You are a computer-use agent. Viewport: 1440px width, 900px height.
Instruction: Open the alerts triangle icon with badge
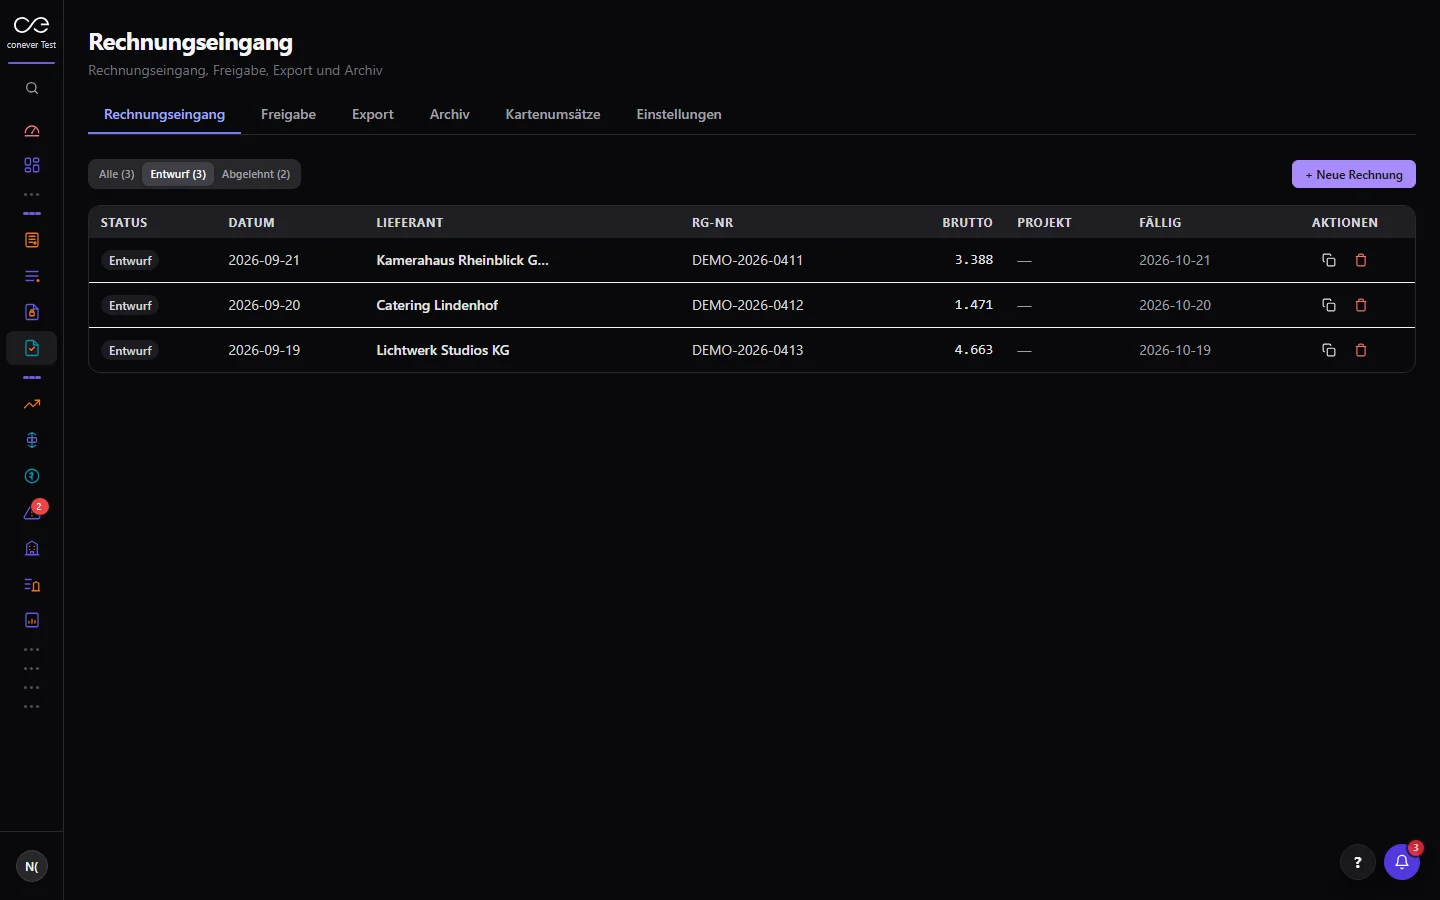point(32,512)
